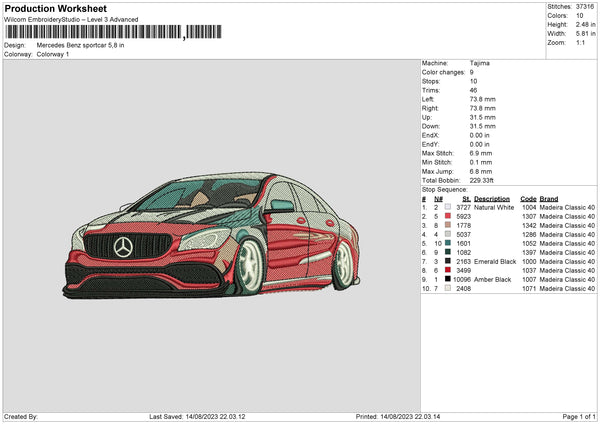Click thread code 1071
Image resolution: width=600 pixels, height=424 pixels.
(529, 289)
